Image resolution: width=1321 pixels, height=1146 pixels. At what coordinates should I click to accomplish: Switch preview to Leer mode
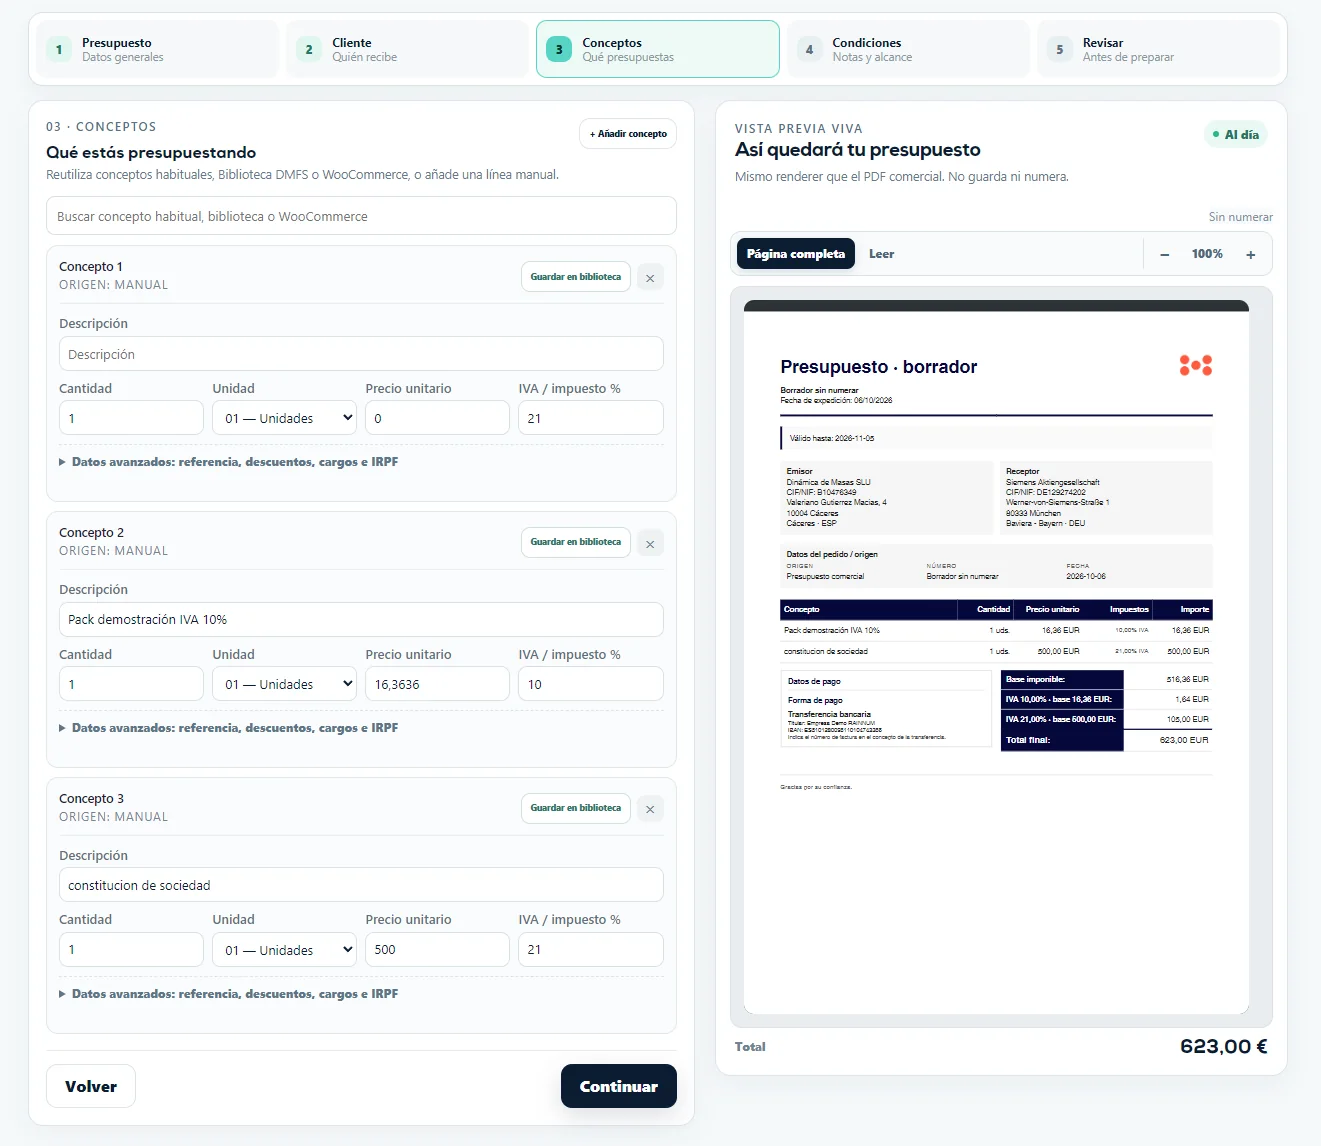tap(881, 254)
